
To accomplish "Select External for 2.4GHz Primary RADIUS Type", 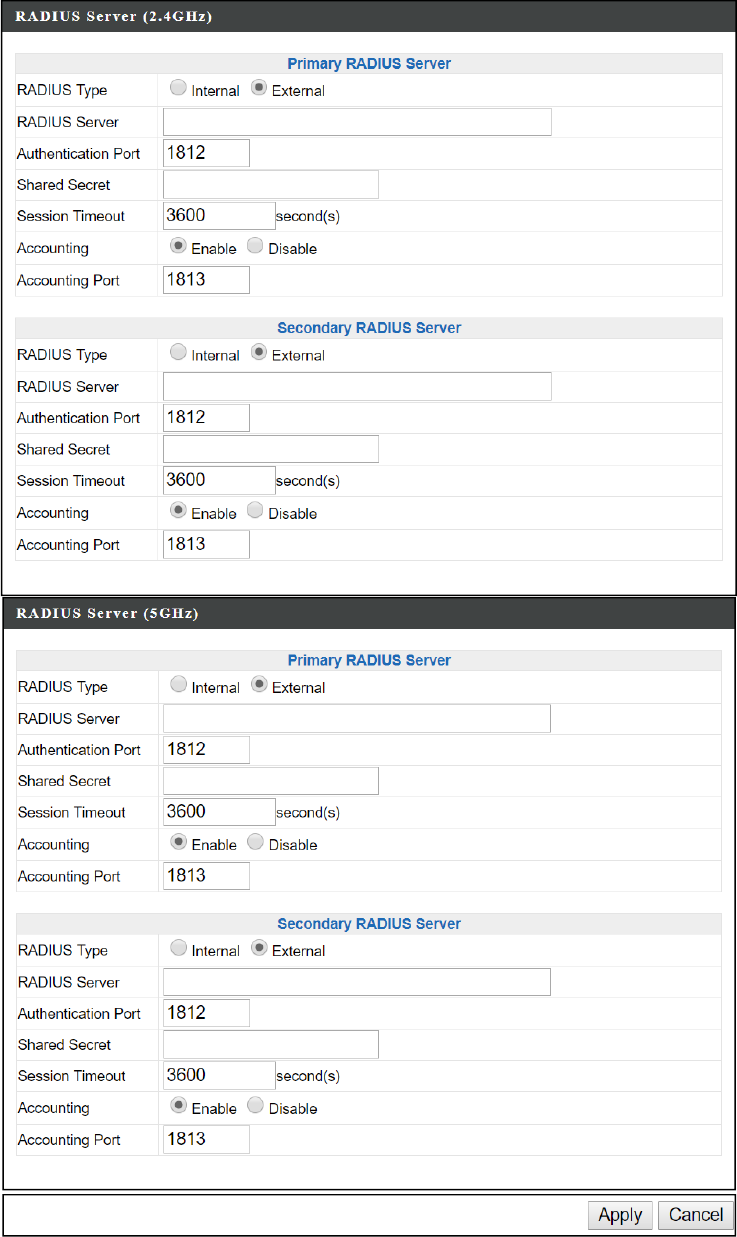I will point(259,89).
